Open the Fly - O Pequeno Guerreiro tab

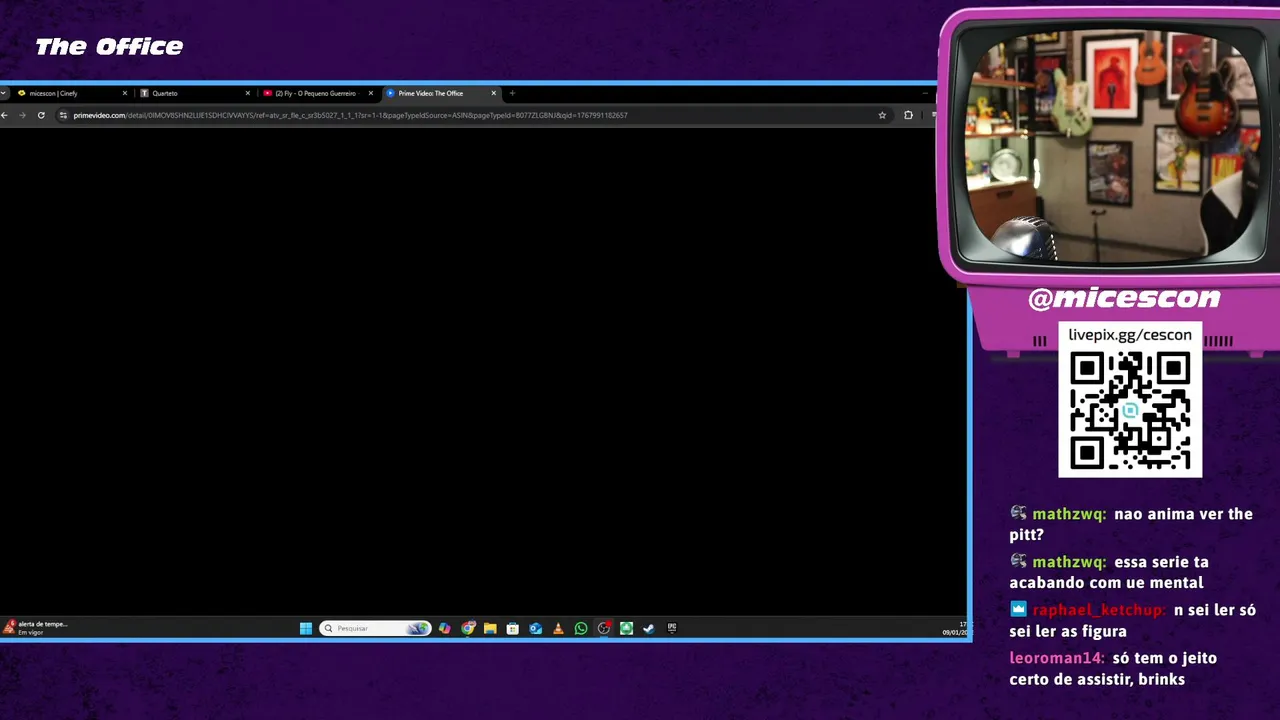[317, 93]
